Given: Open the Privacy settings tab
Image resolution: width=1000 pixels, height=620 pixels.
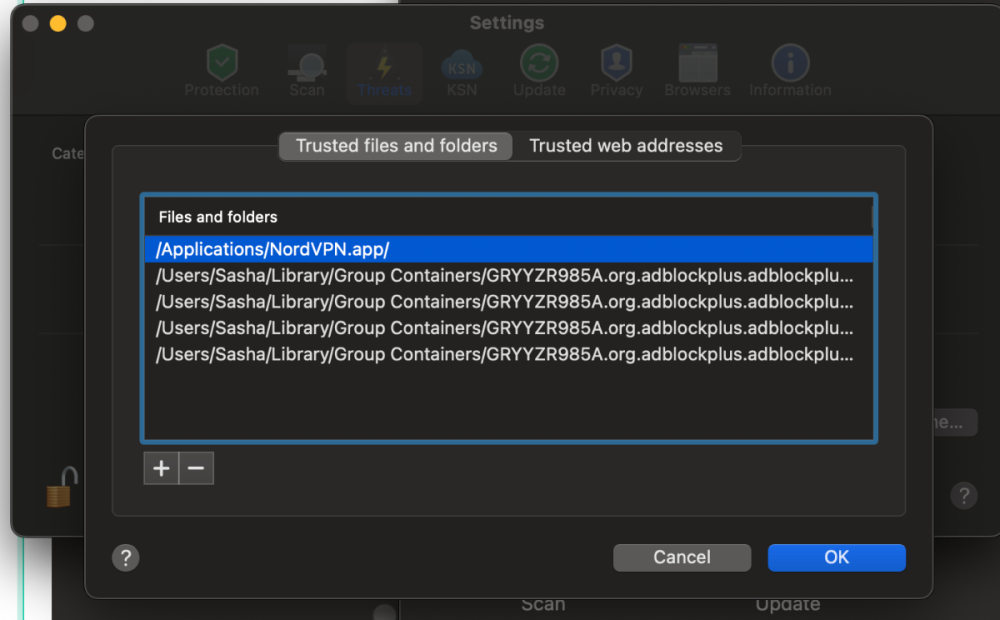Looking at the screenshot, I should pyautogui.click(x=616, y=71).
